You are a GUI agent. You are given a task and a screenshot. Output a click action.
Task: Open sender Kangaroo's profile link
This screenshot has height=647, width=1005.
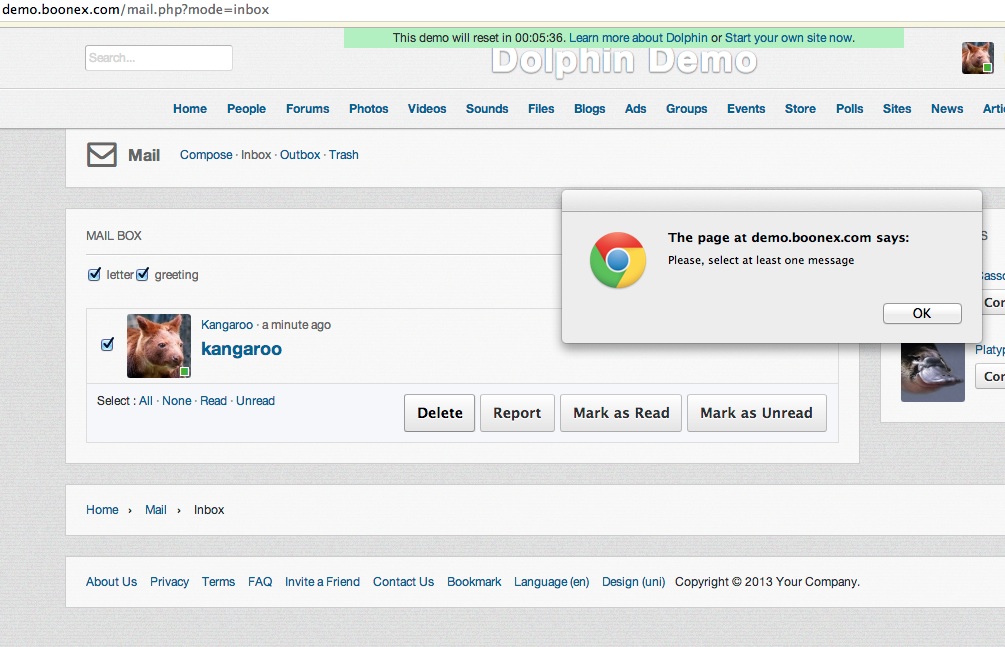pos(227,325)
